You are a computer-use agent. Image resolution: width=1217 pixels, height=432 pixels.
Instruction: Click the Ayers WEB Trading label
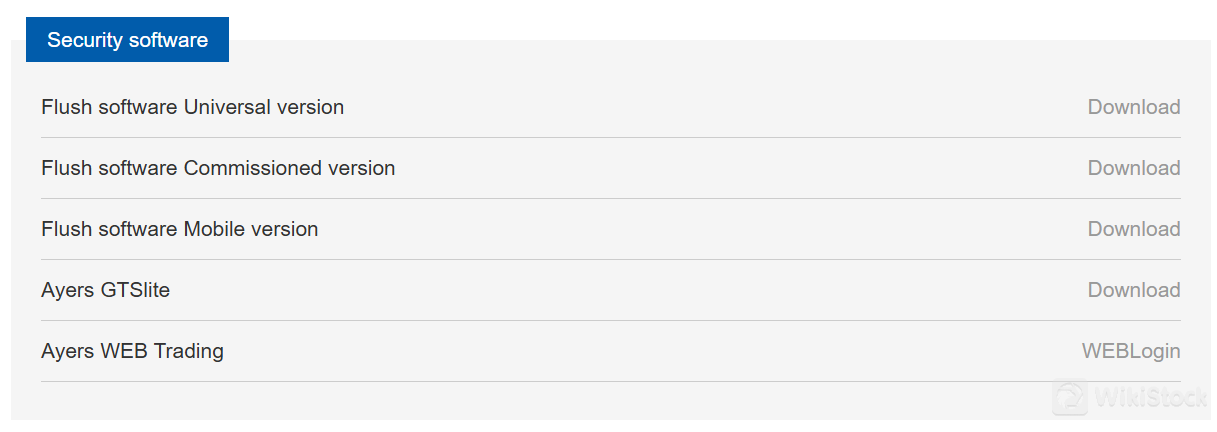[133, 351]
